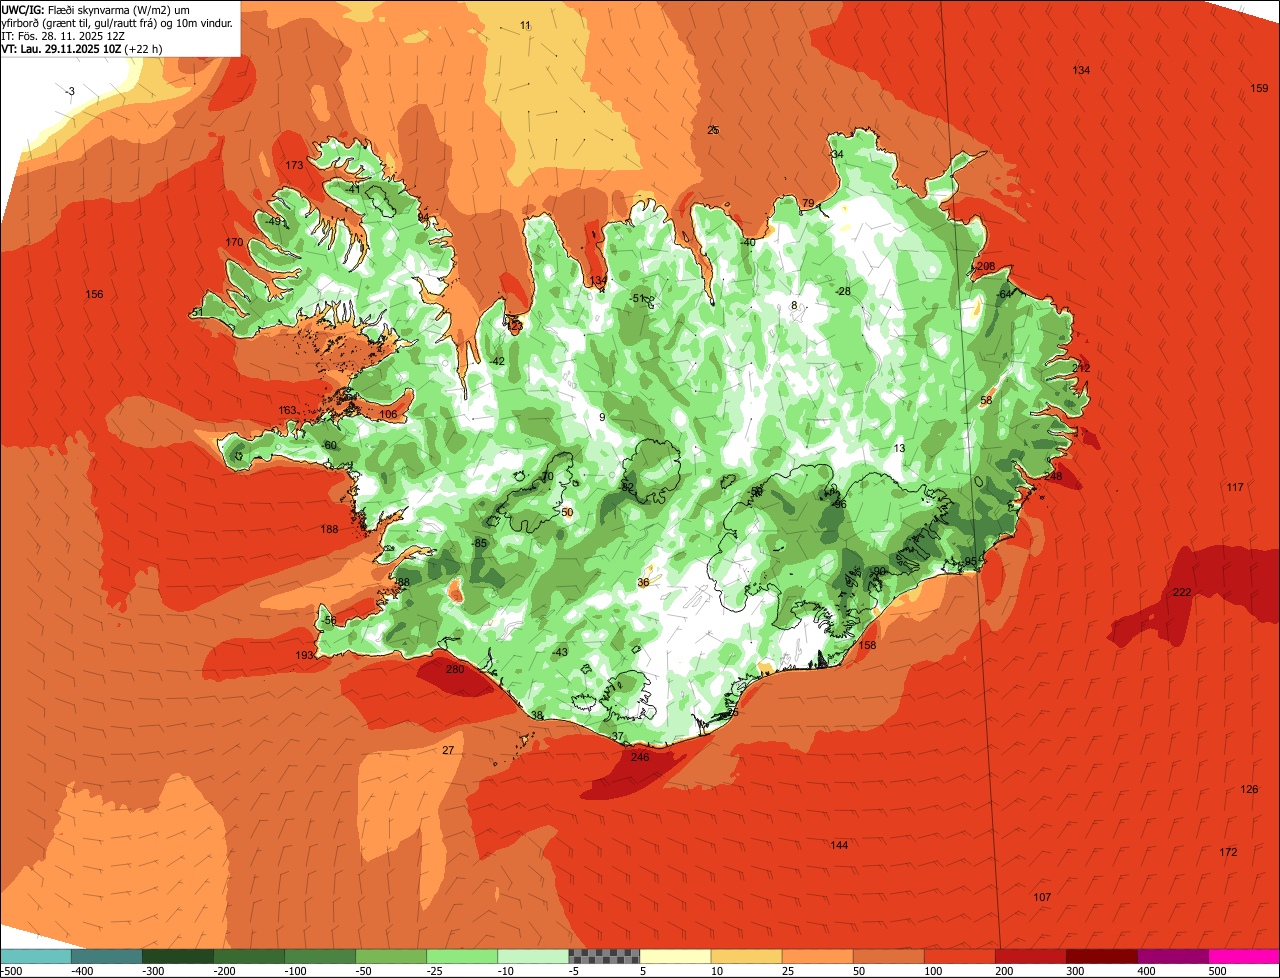Click the checkered legend swatch between -5 and 5
1280x978 pixels.
[x=604, y=956]
